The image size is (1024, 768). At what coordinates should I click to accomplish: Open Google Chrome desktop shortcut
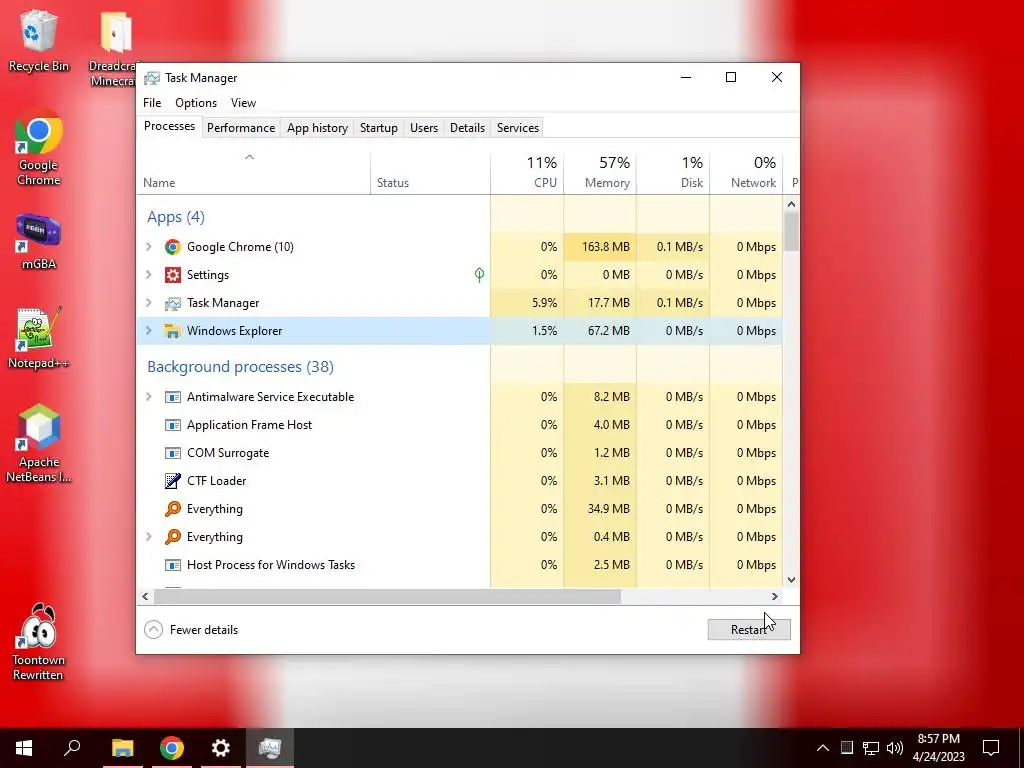point(39,148)
